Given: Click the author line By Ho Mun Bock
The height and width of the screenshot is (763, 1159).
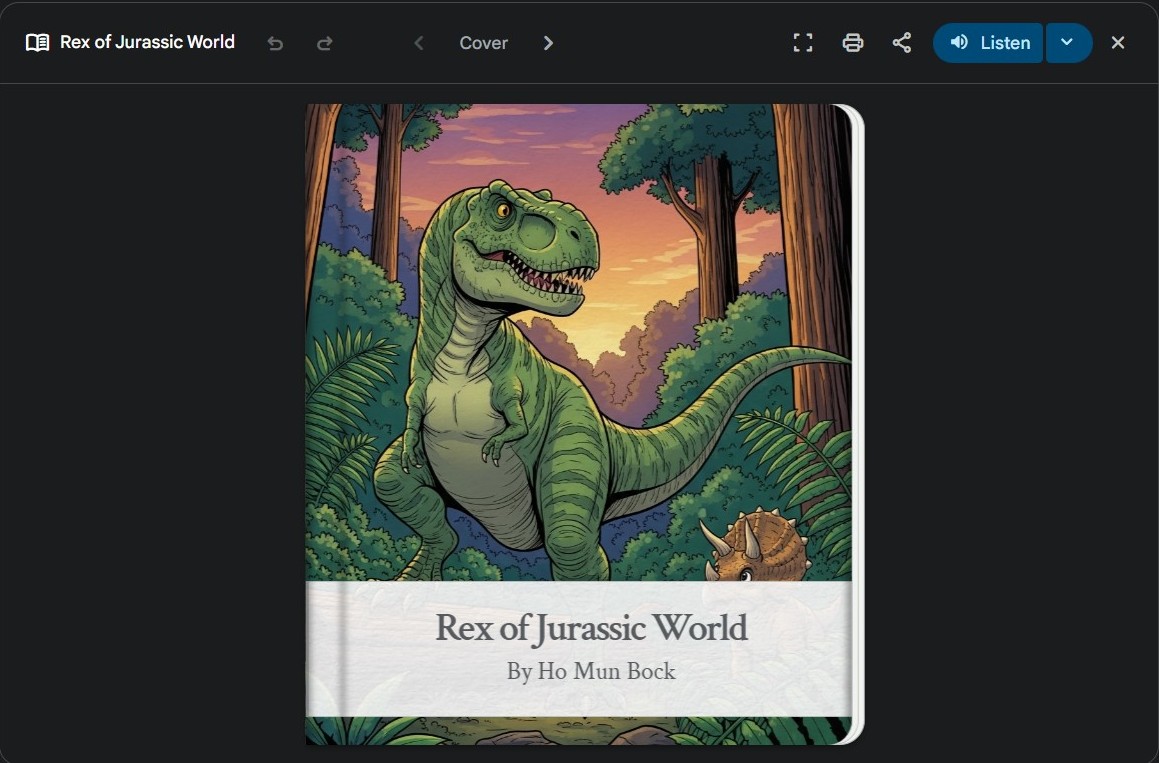Looking at the screenshot, I should tap(591, 671).
